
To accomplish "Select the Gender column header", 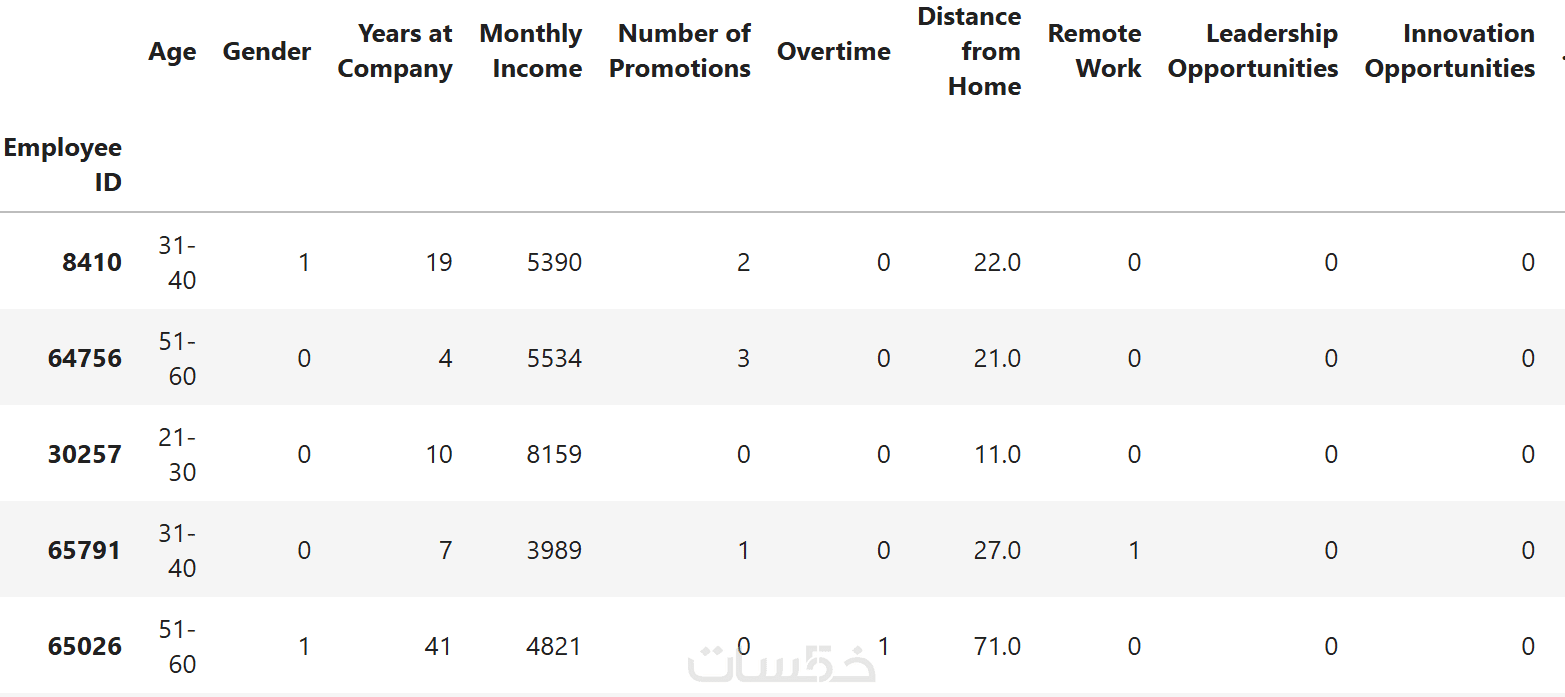I will click(x=266, y=52).
